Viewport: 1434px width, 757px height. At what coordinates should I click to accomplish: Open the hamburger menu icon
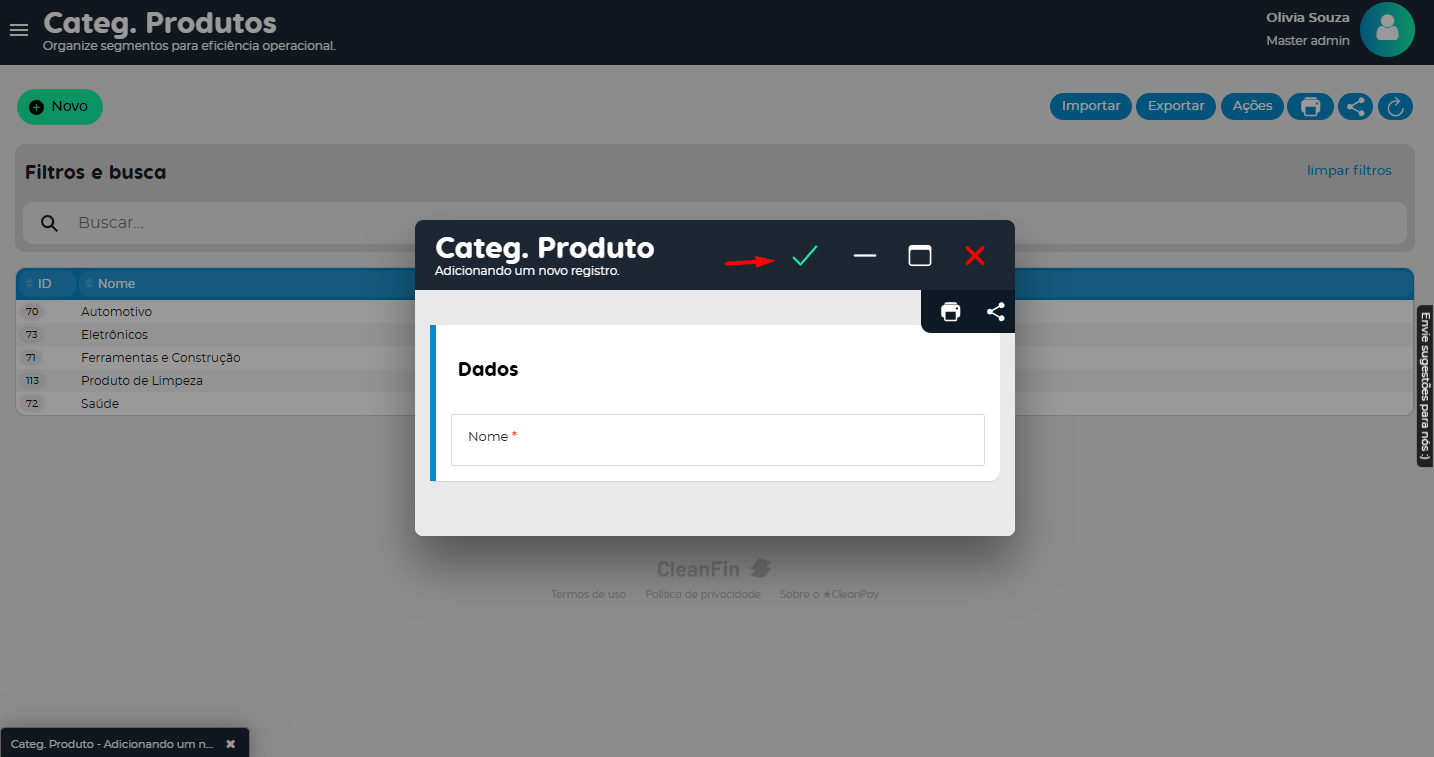[19, 30]
